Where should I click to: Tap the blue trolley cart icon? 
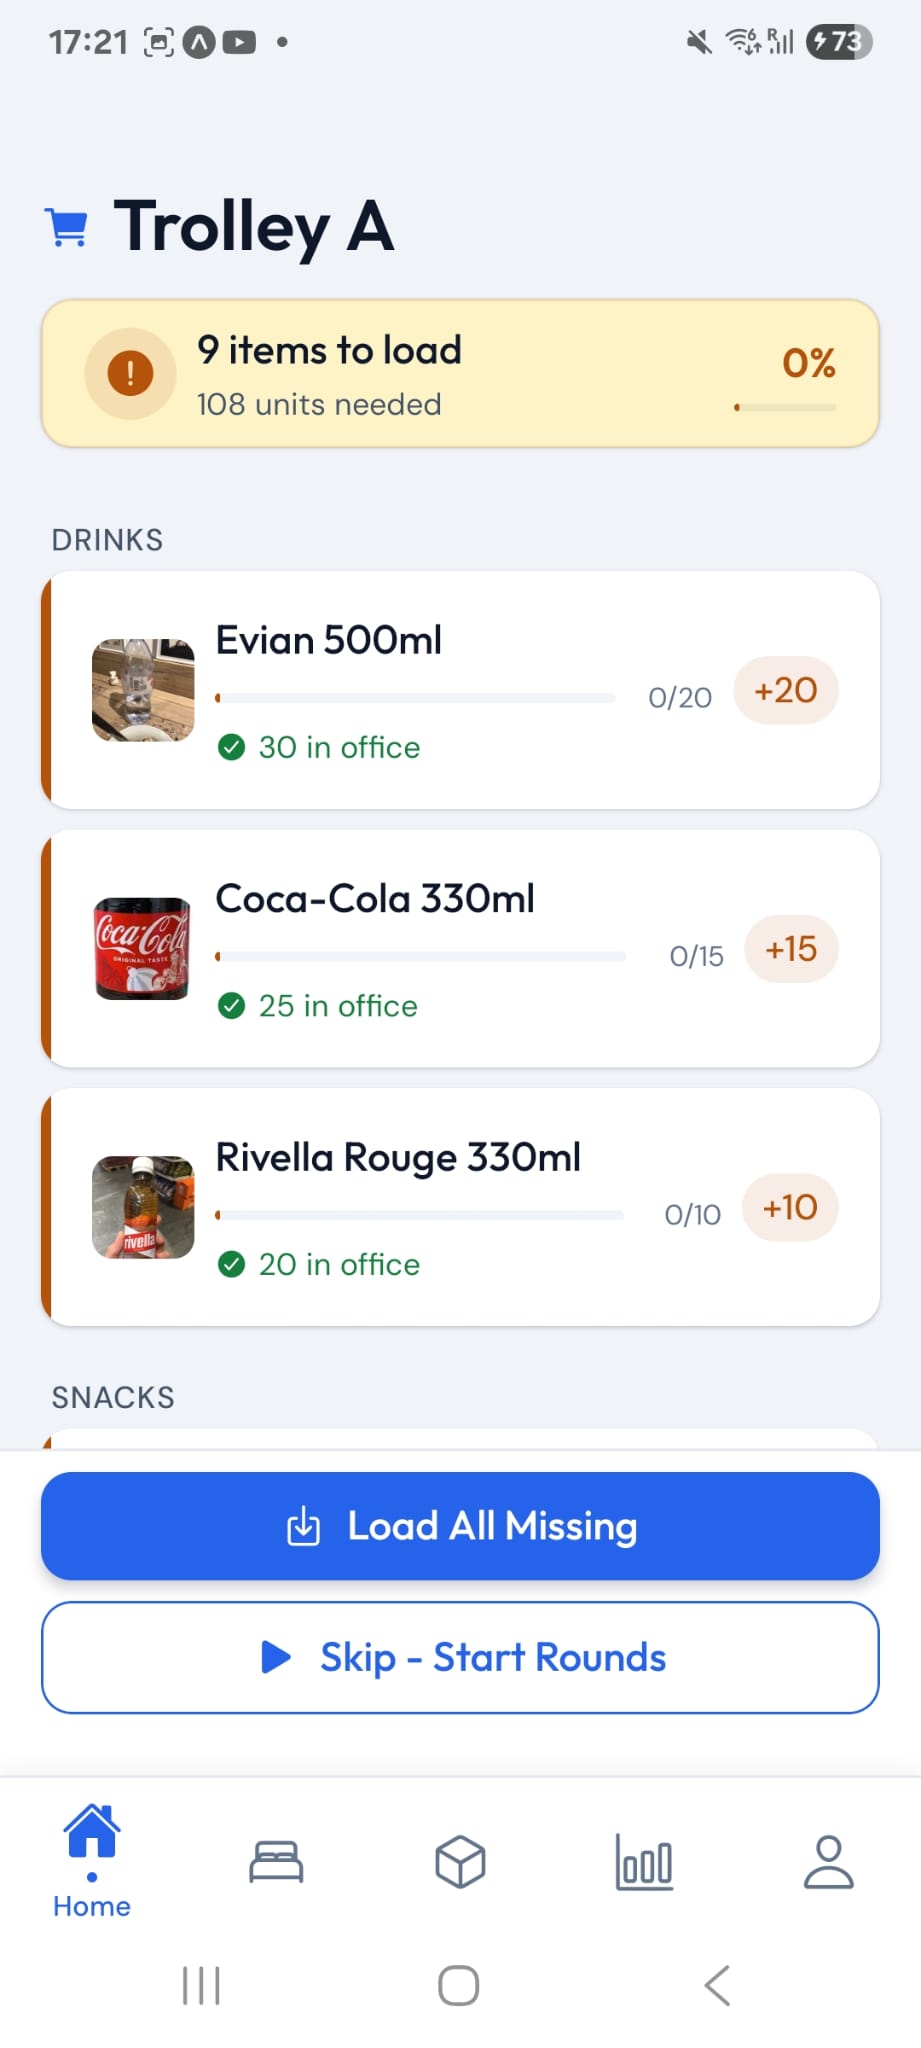tap(67, 227)
